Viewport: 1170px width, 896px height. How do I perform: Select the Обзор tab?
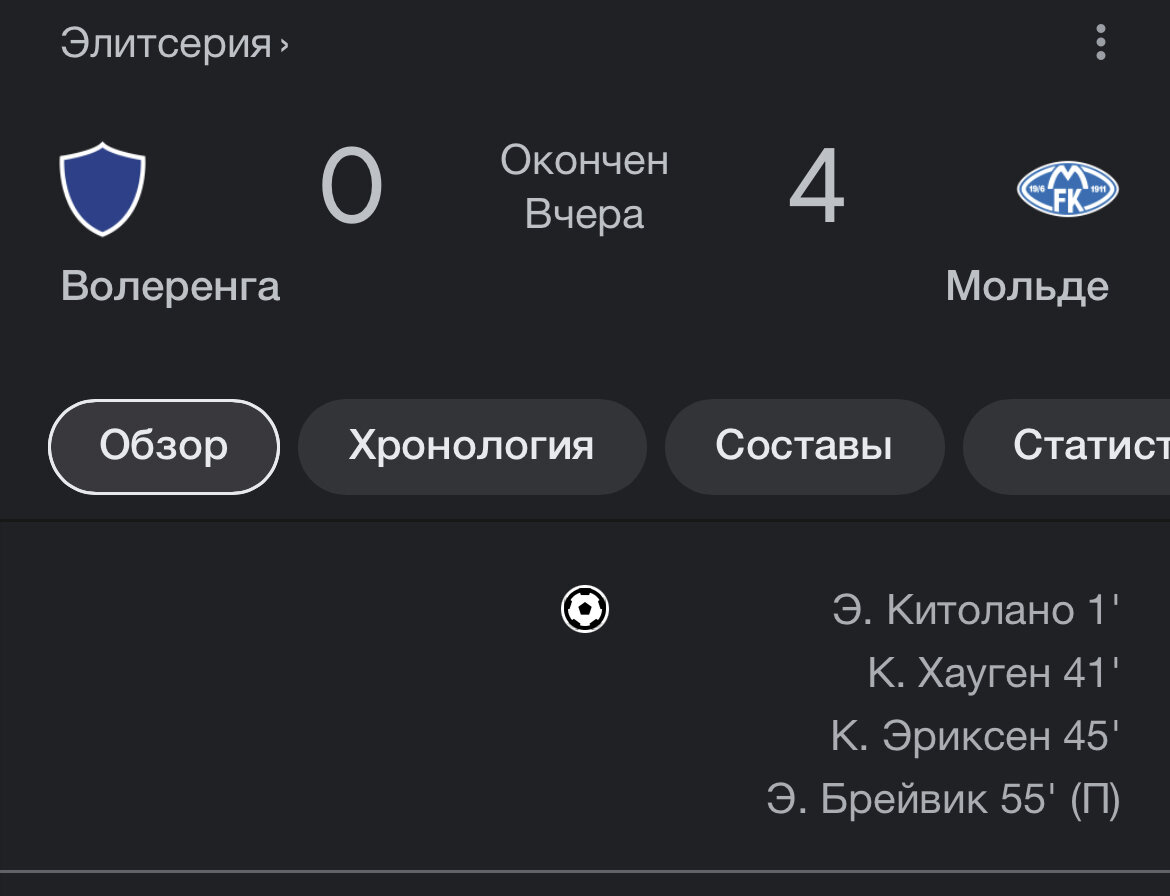point(164,446)
